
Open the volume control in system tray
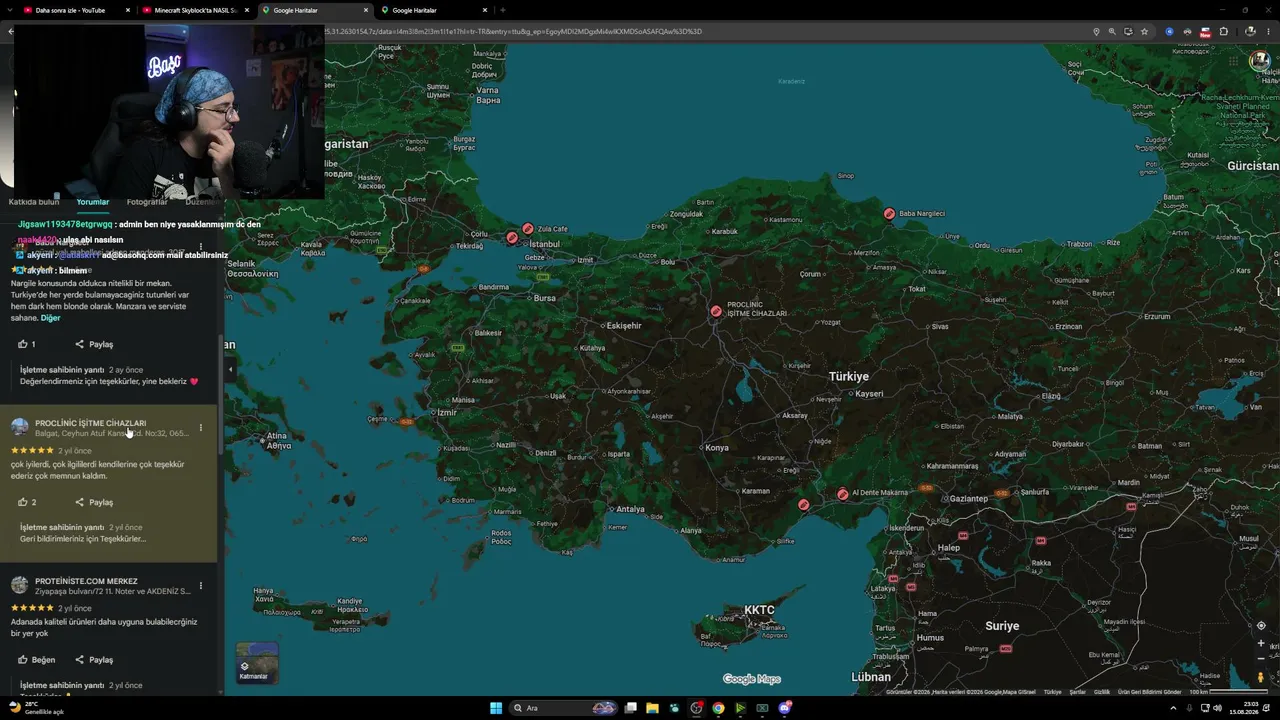click(1217, 708)
